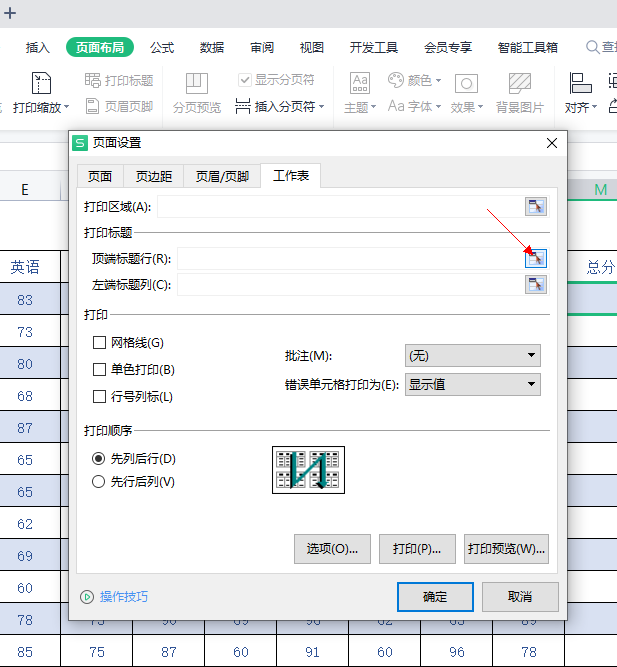The image size is (617, 667).
Task: Close the Page Setup dialog
Action: (x=552, y=143)
